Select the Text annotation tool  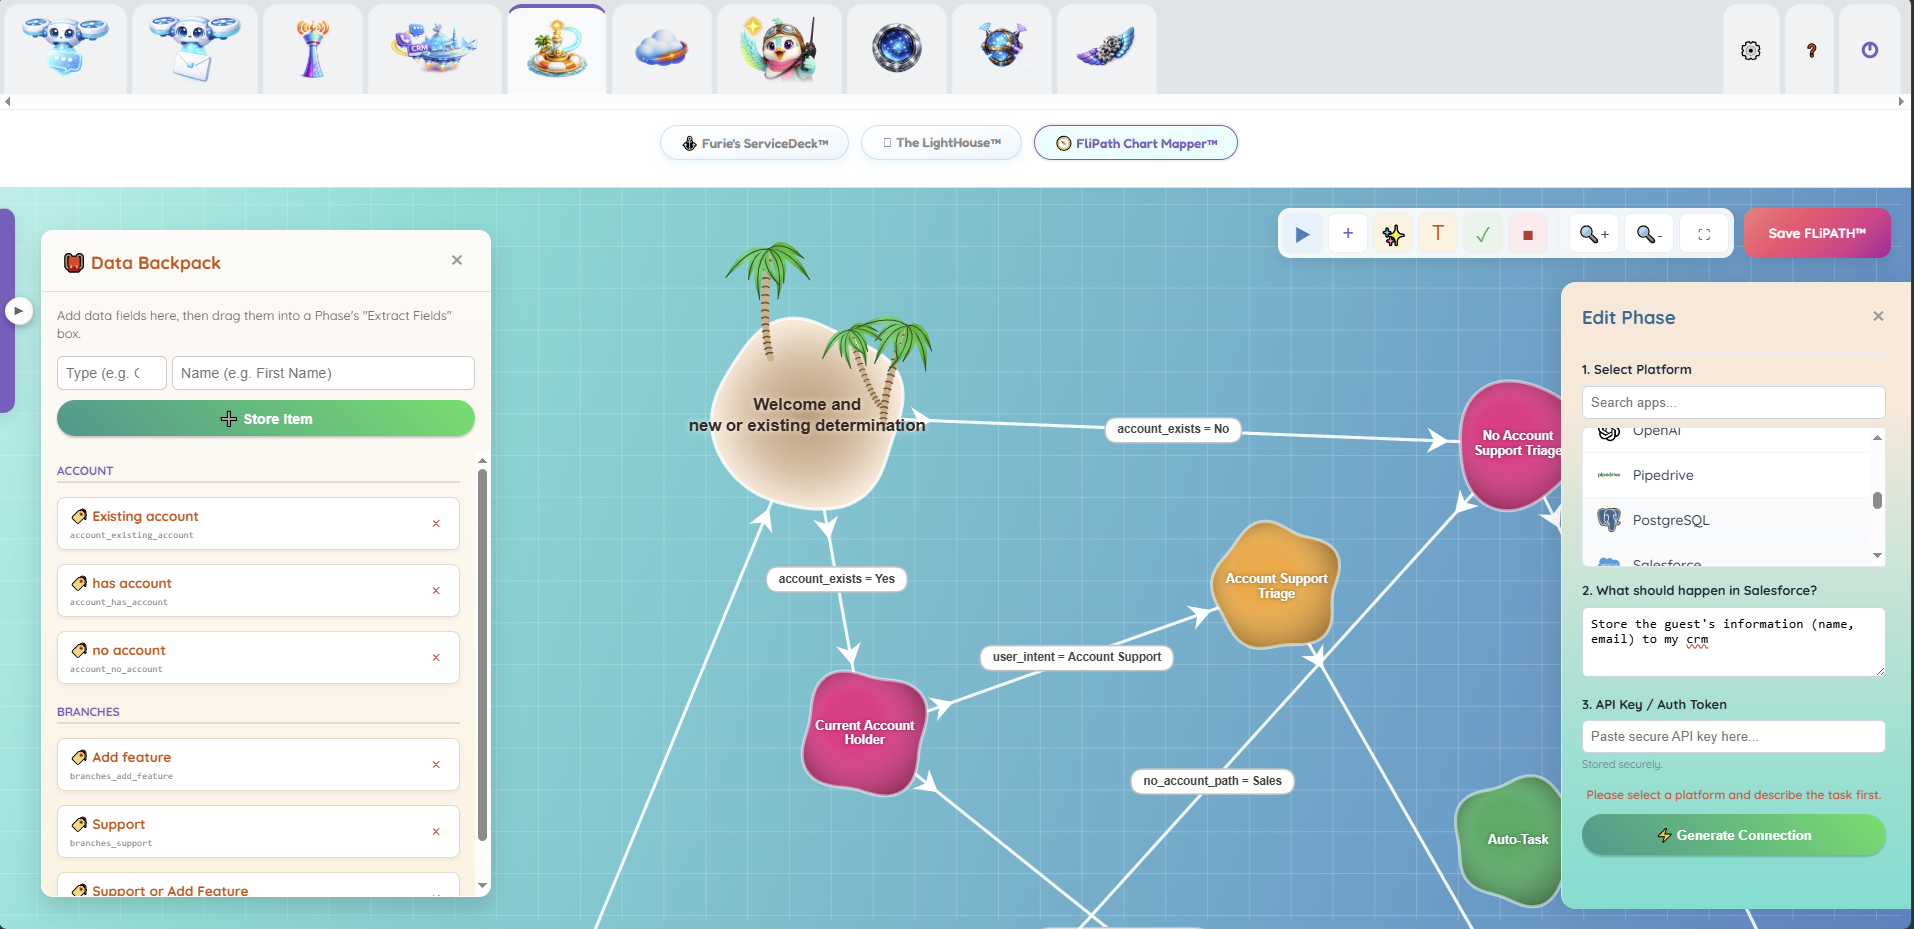pyautogui.click(x=1438, y=233)
